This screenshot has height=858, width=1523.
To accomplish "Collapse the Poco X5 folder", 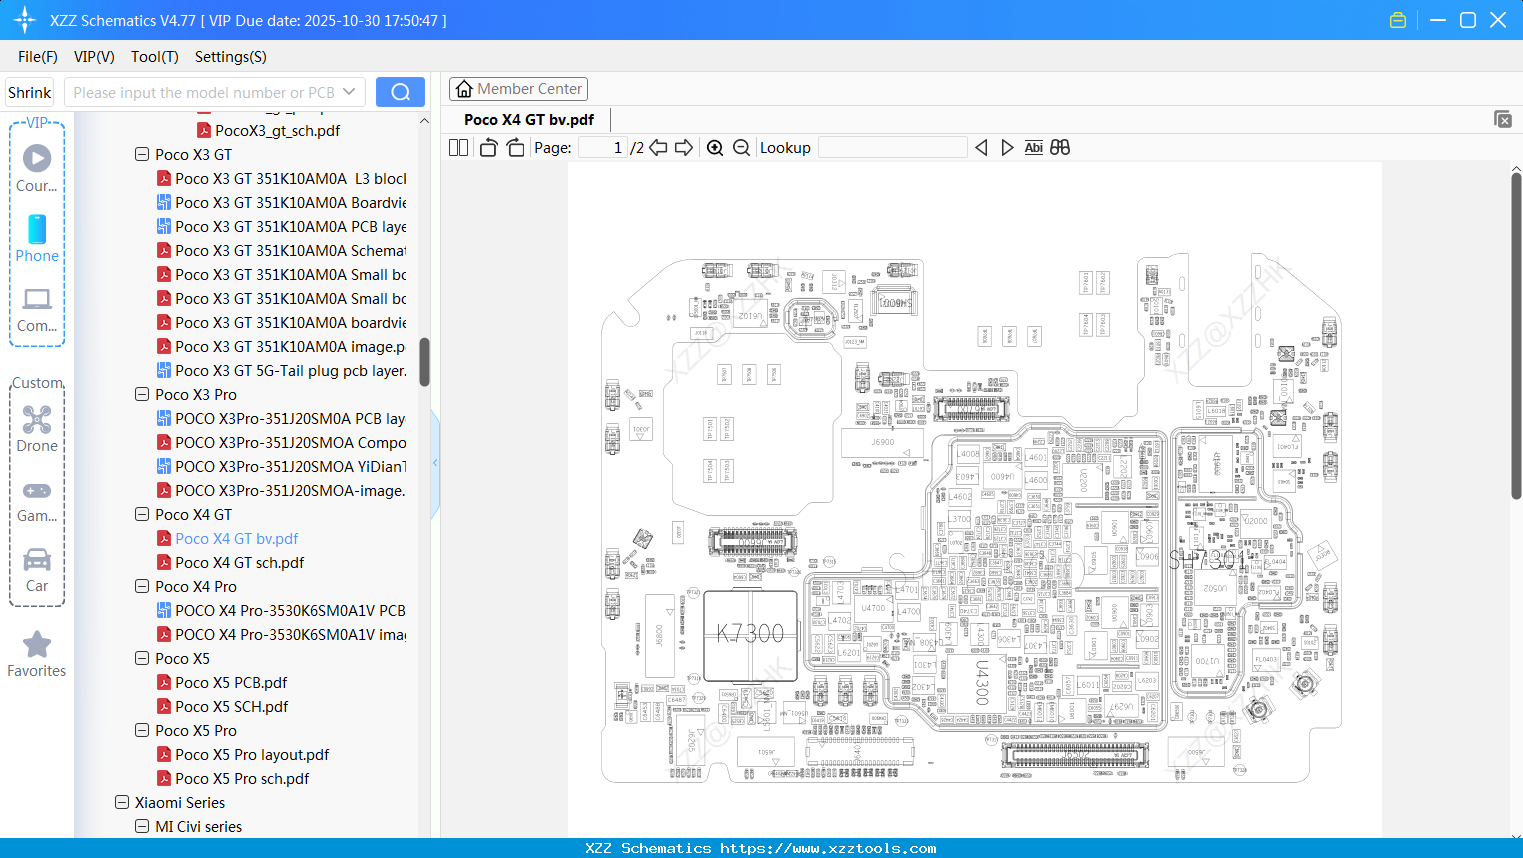I will (x=142, y=659).
